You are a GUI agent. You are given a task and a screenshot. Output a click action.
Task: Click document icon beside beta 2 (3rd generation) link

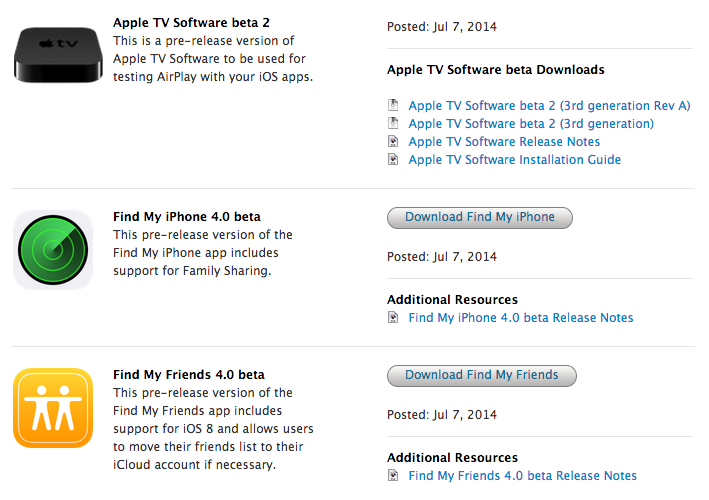pos(394,123)
